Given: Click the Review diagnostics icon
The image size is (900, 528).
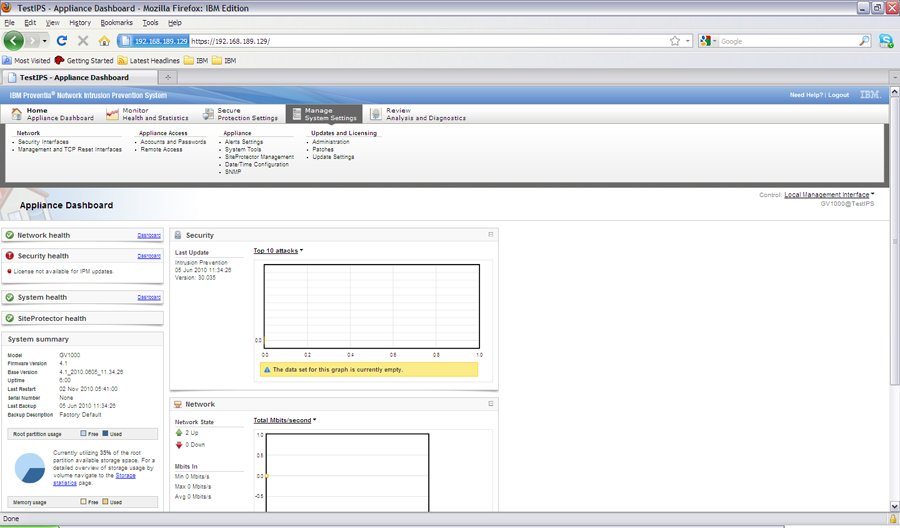Looking at the screenshot, I should click(x=376, y=114).
